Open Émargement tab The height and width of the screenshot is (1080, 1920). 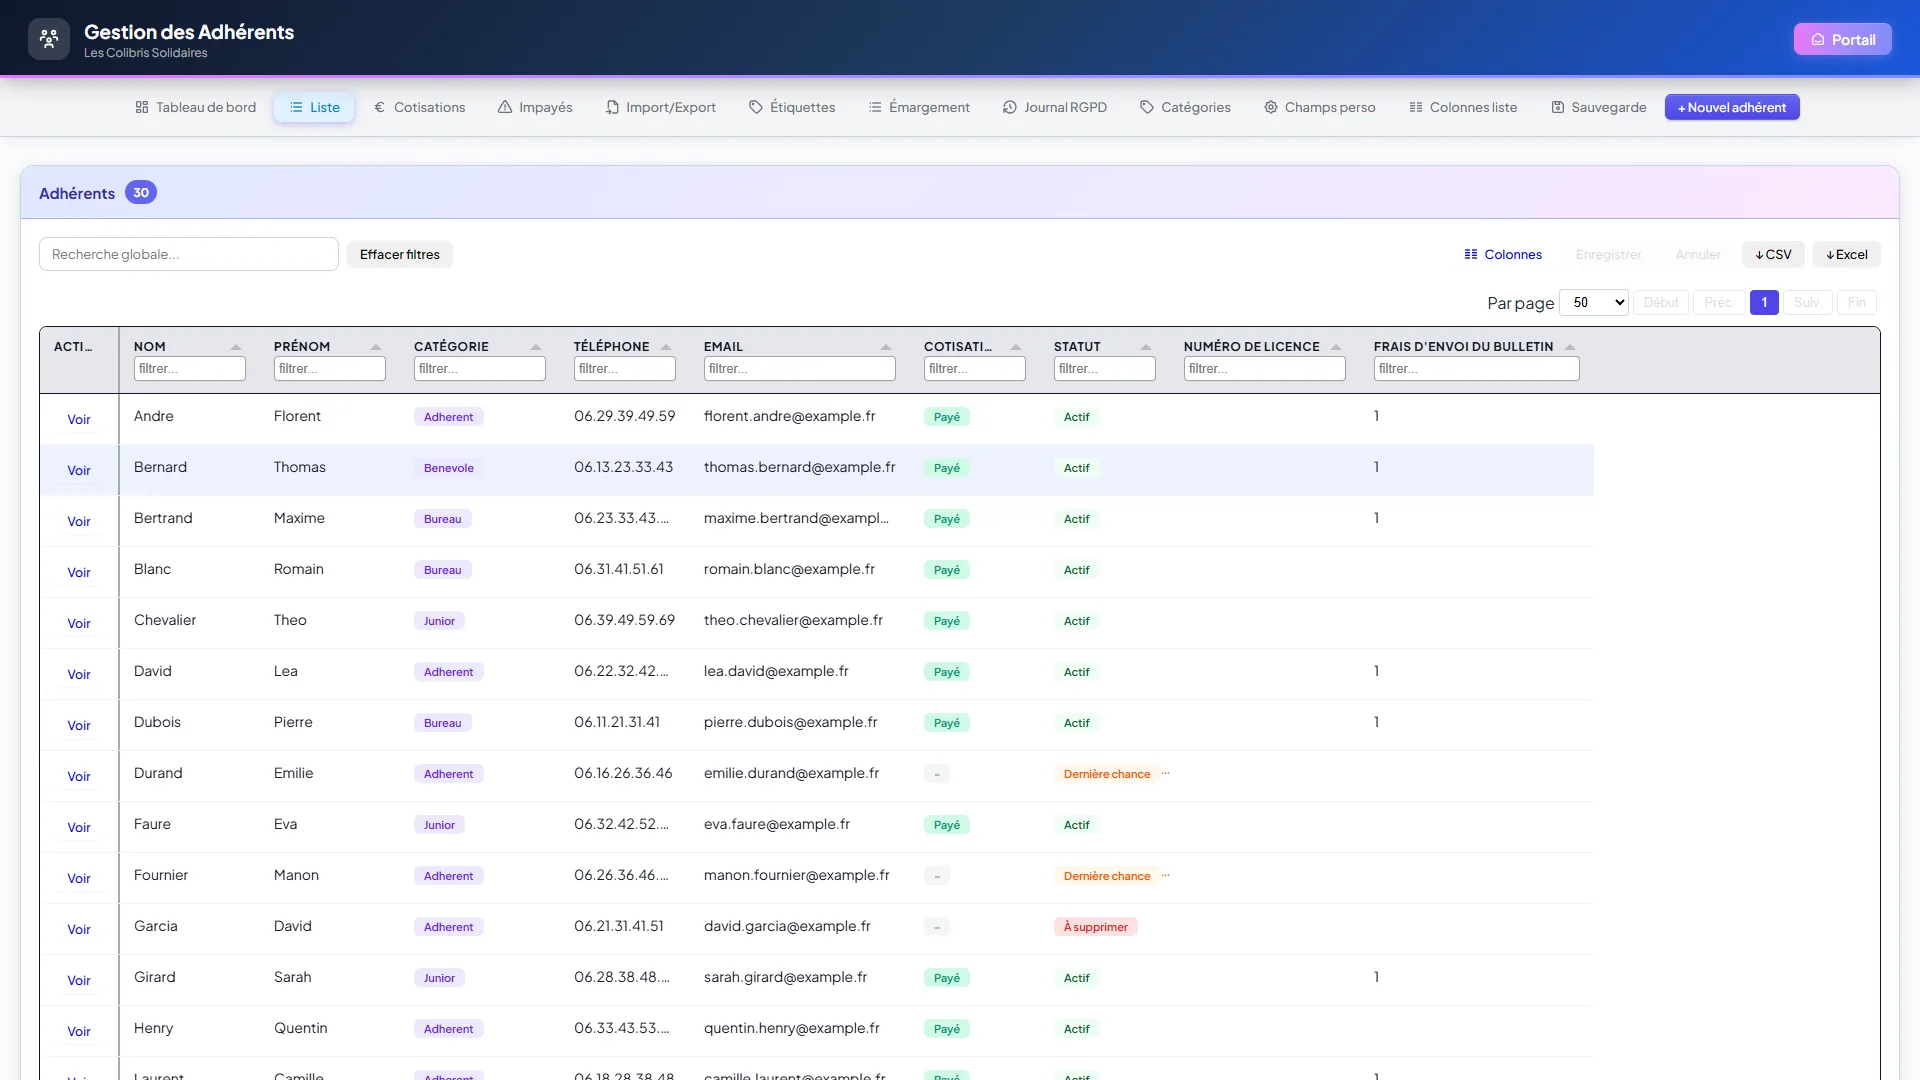[x=919, y=107]
